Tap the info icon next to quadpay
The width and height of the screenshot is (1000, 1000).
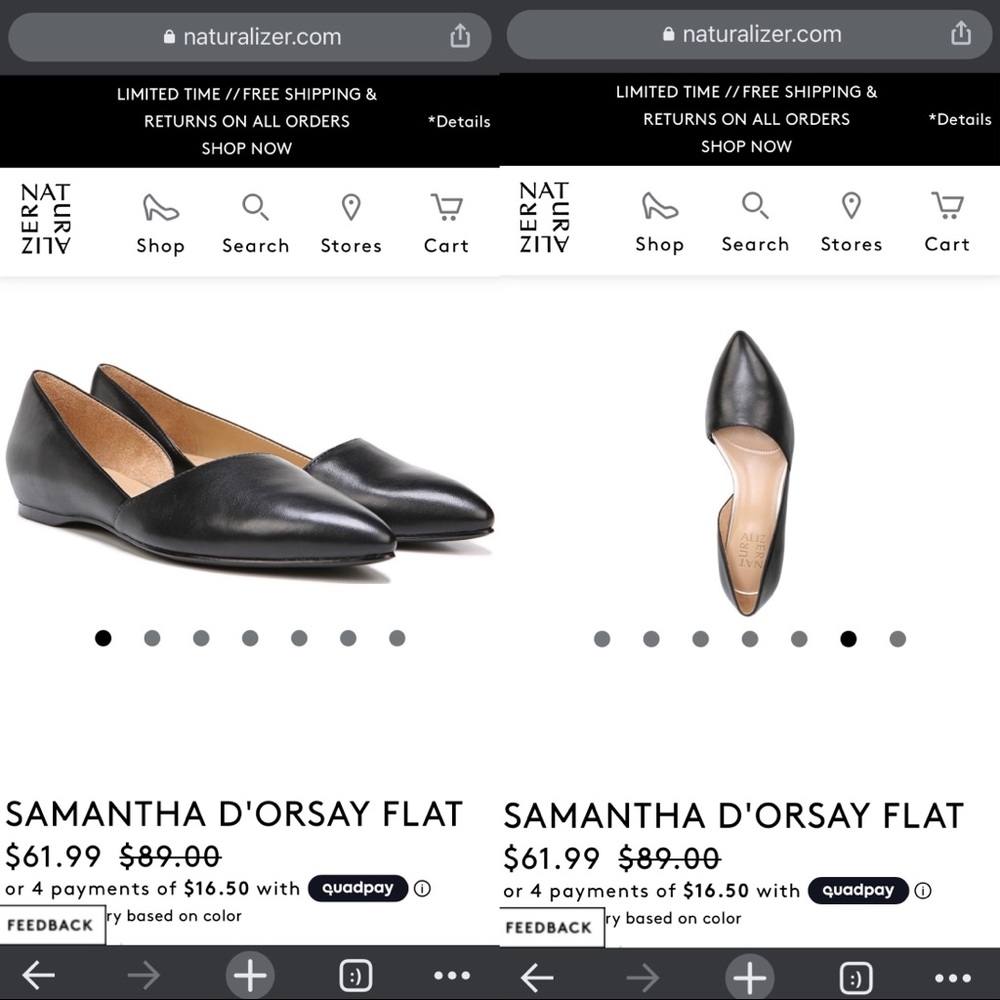[424, 889]
